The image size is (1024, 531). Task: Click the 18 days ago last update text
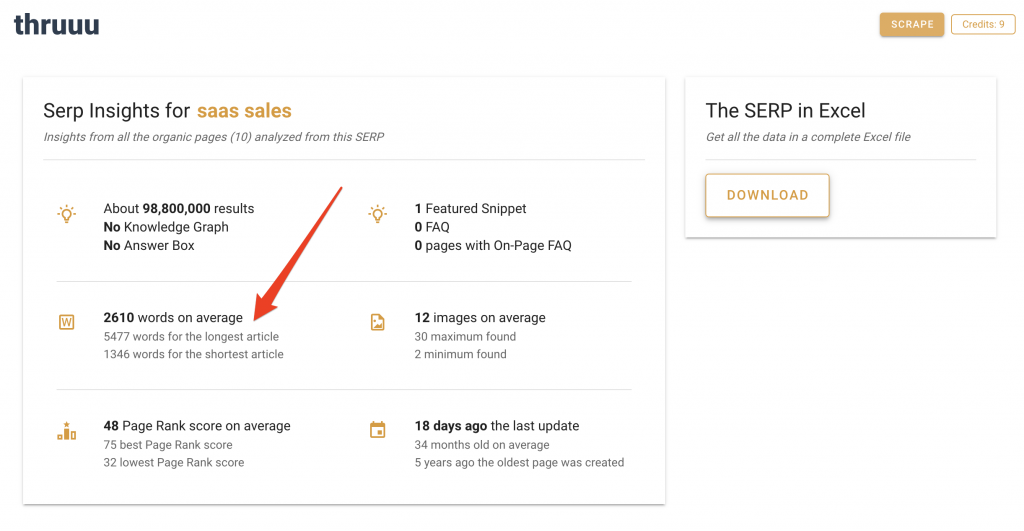pyautogui.click(x=497, y=426)
